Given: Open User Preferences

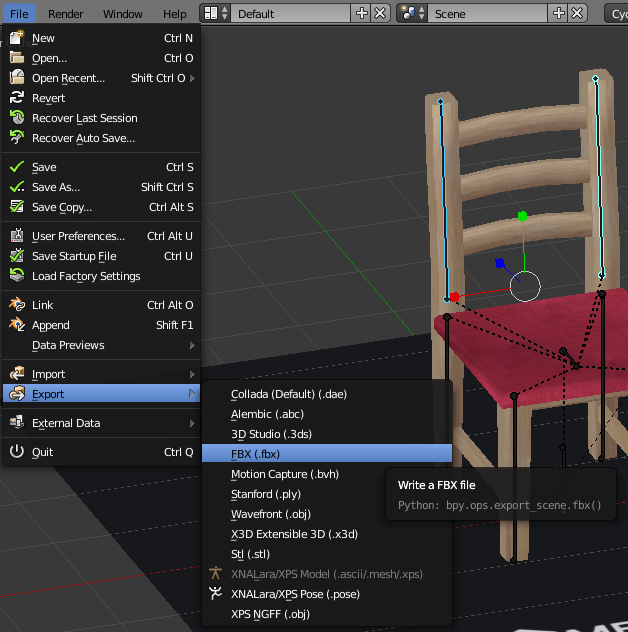Looking at the screenshot, I should pyautogui.click(x=78, y=236).
